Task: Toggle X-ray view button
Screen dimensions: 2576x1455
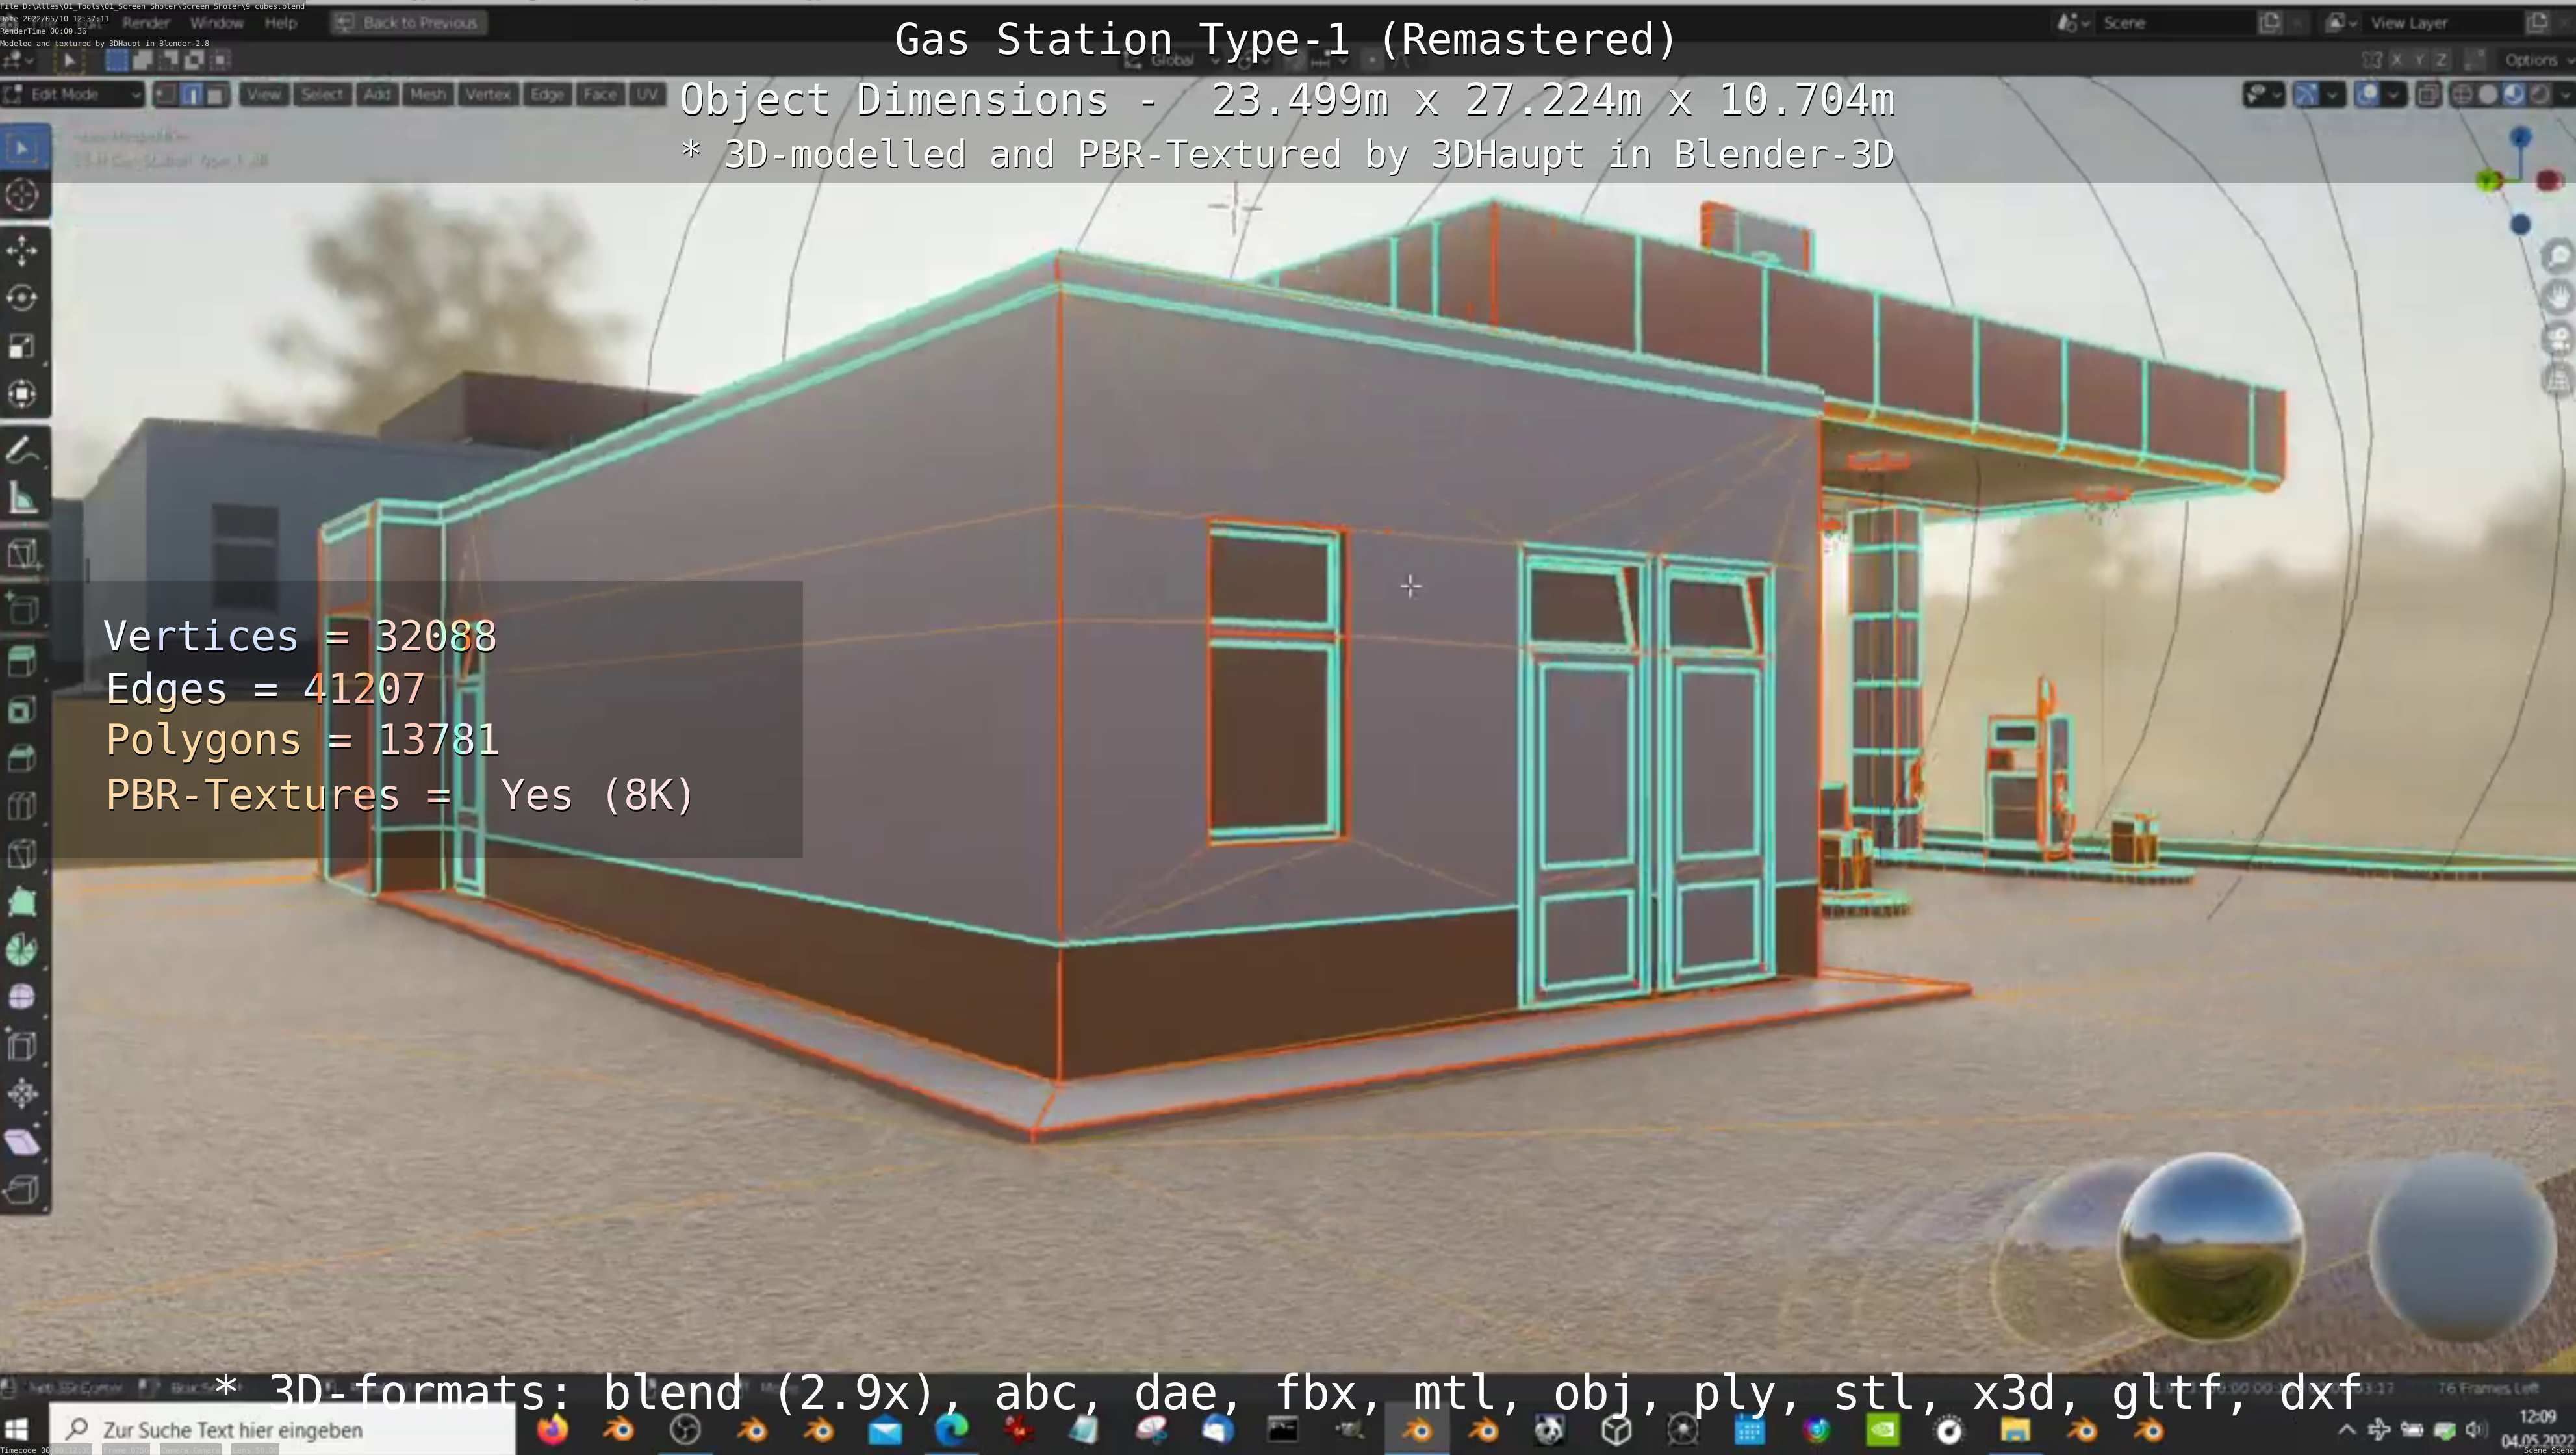Action: coord(2428,95)
